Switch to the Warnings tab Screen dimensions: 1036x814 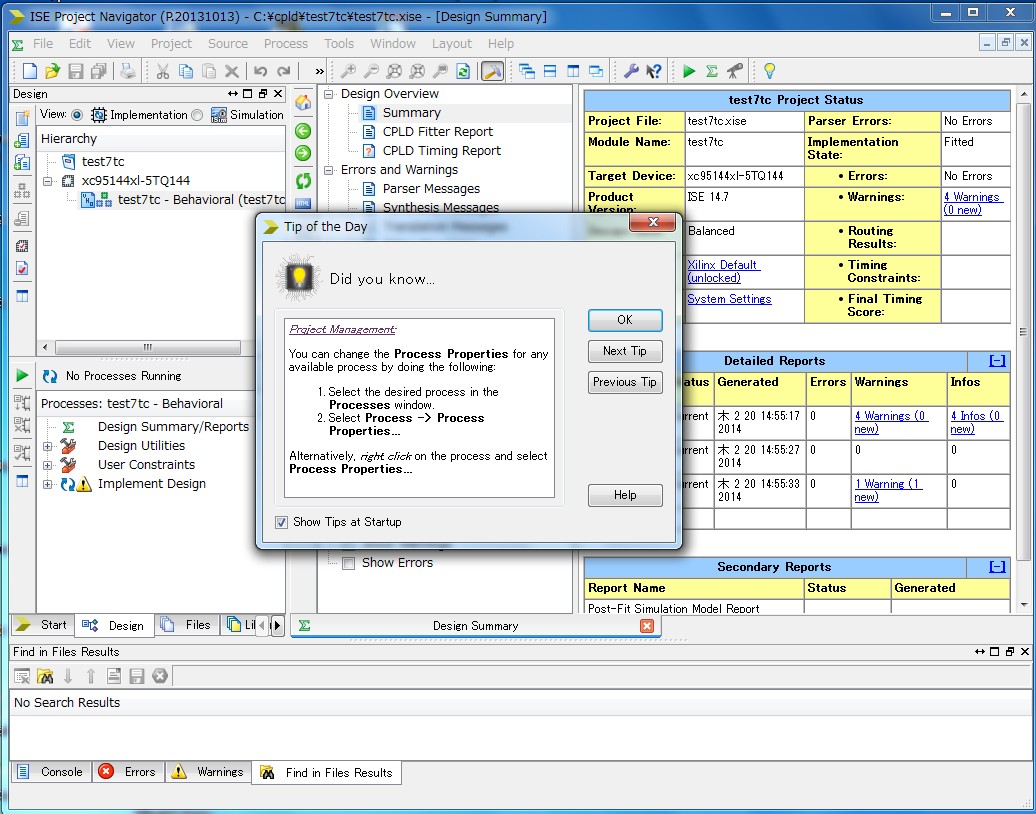coord(207,772)
